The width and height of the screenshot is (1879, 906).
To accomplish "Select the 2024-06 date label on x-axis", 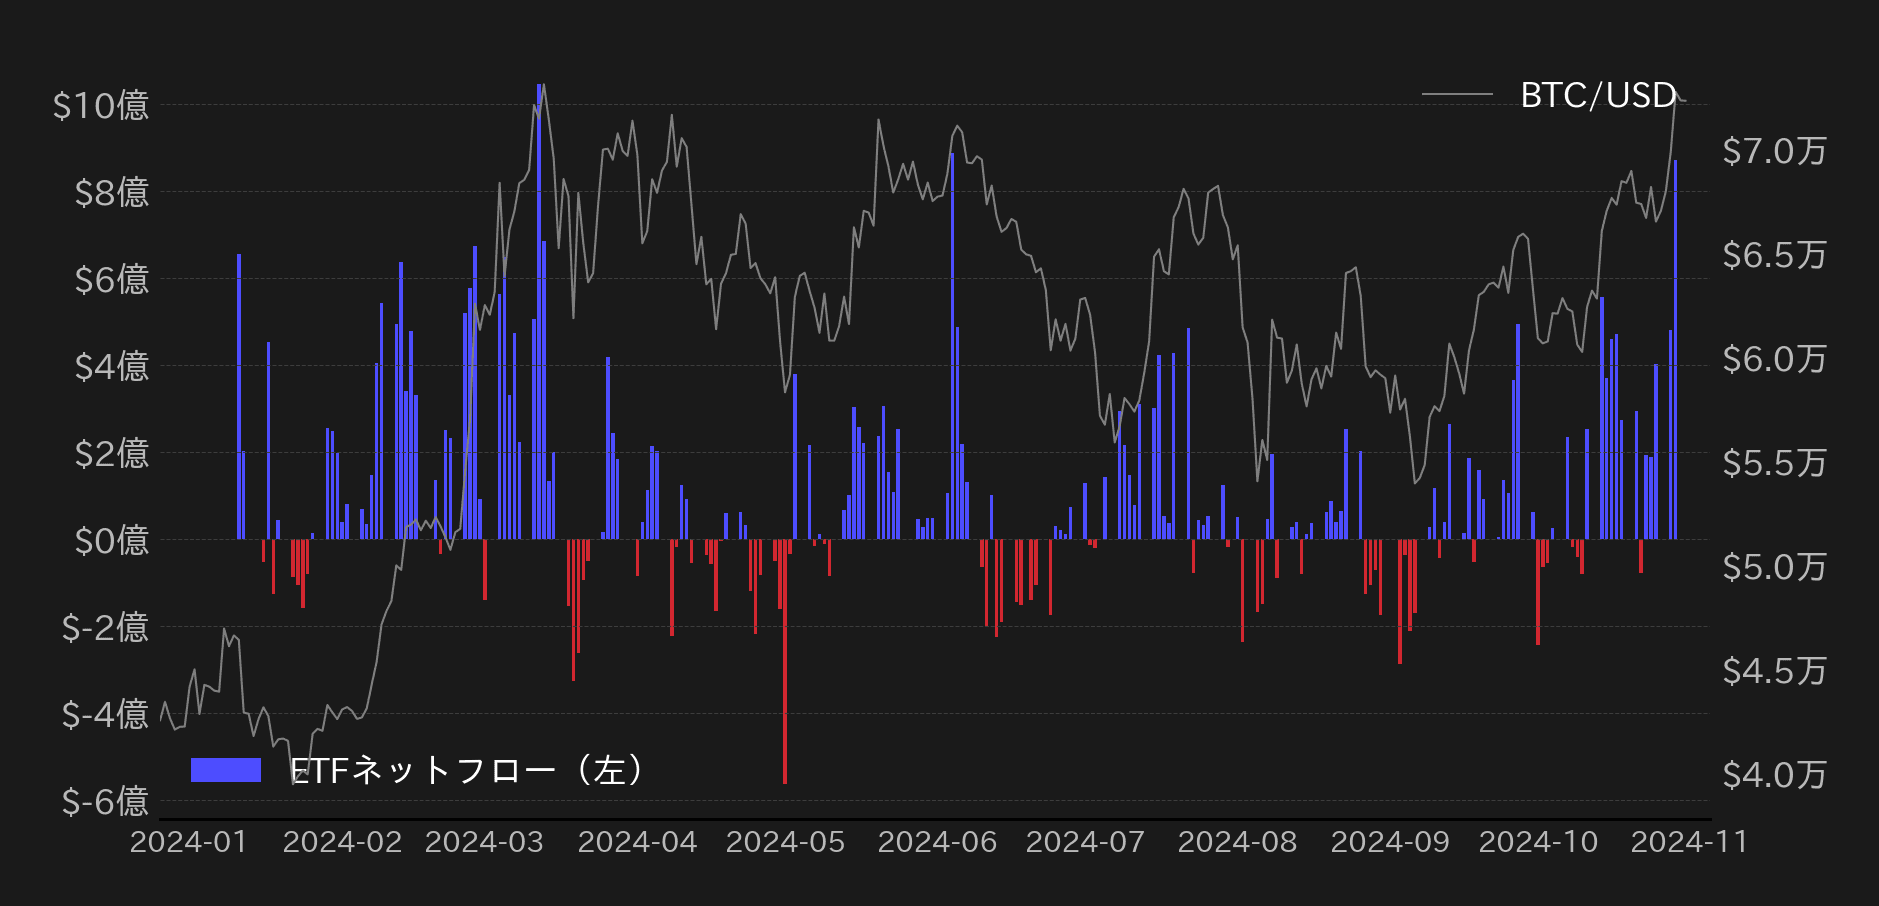I will click(x=937, y=842).
